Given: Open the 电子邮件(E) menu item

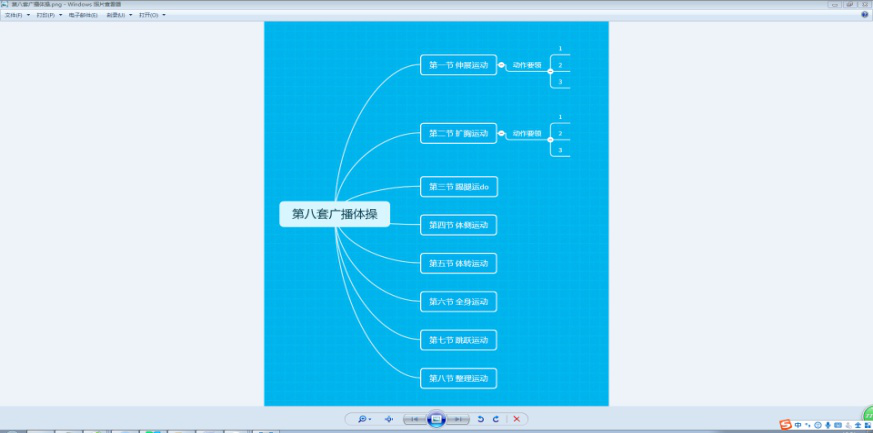Looking at the screenshot, I should [x=83, y=15].
